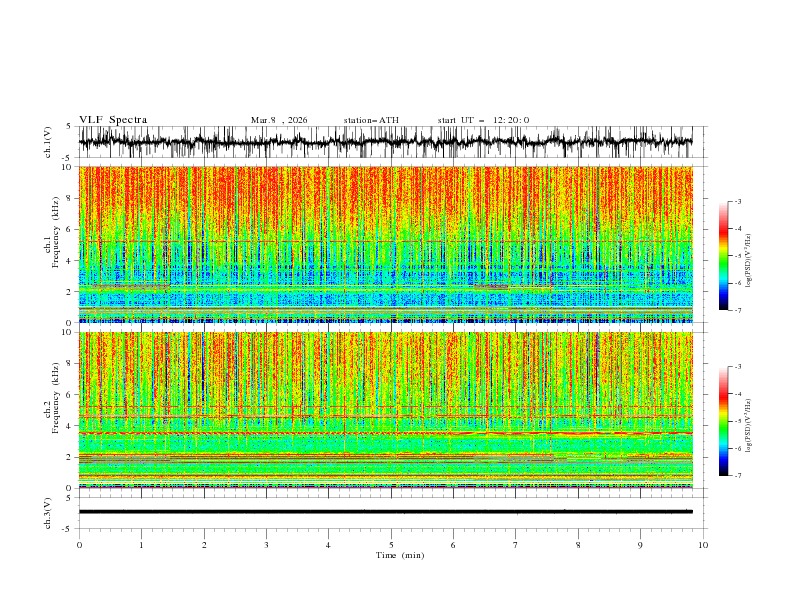Click time axis tick label "3"
This screenshot has height=612, width=792.
click(266, 545)
